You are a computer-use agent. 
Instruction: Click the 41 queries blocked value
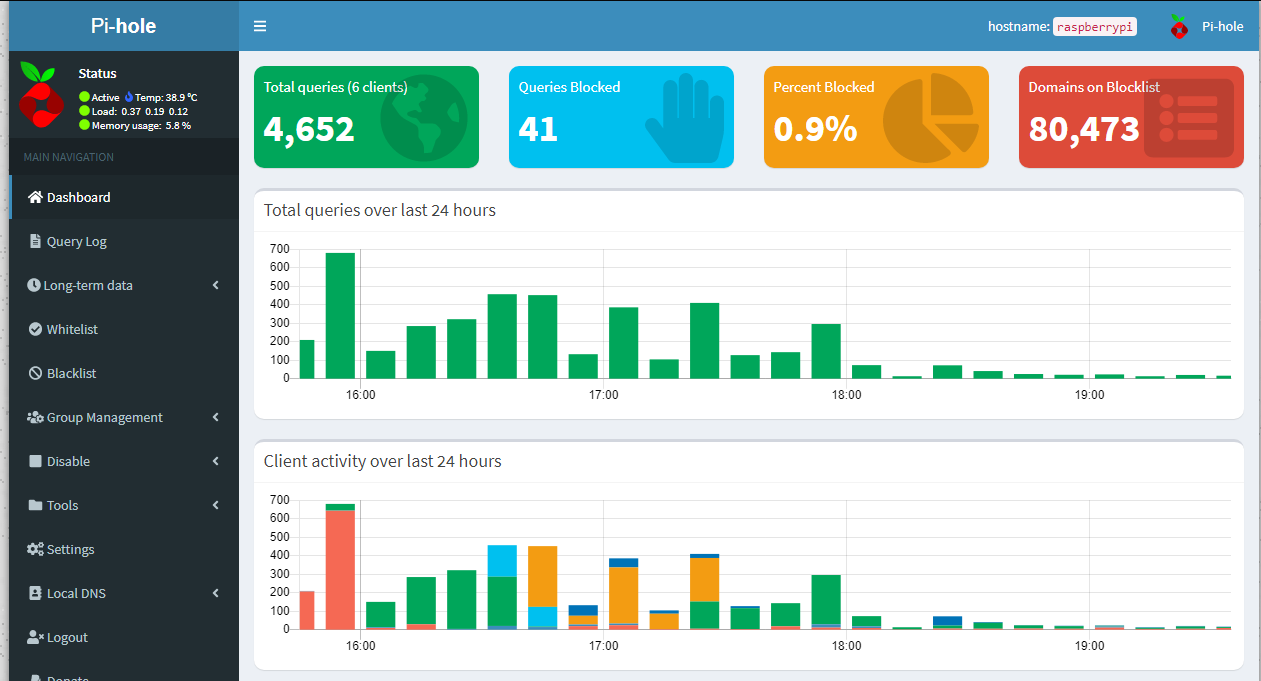(x=538, y=129)
